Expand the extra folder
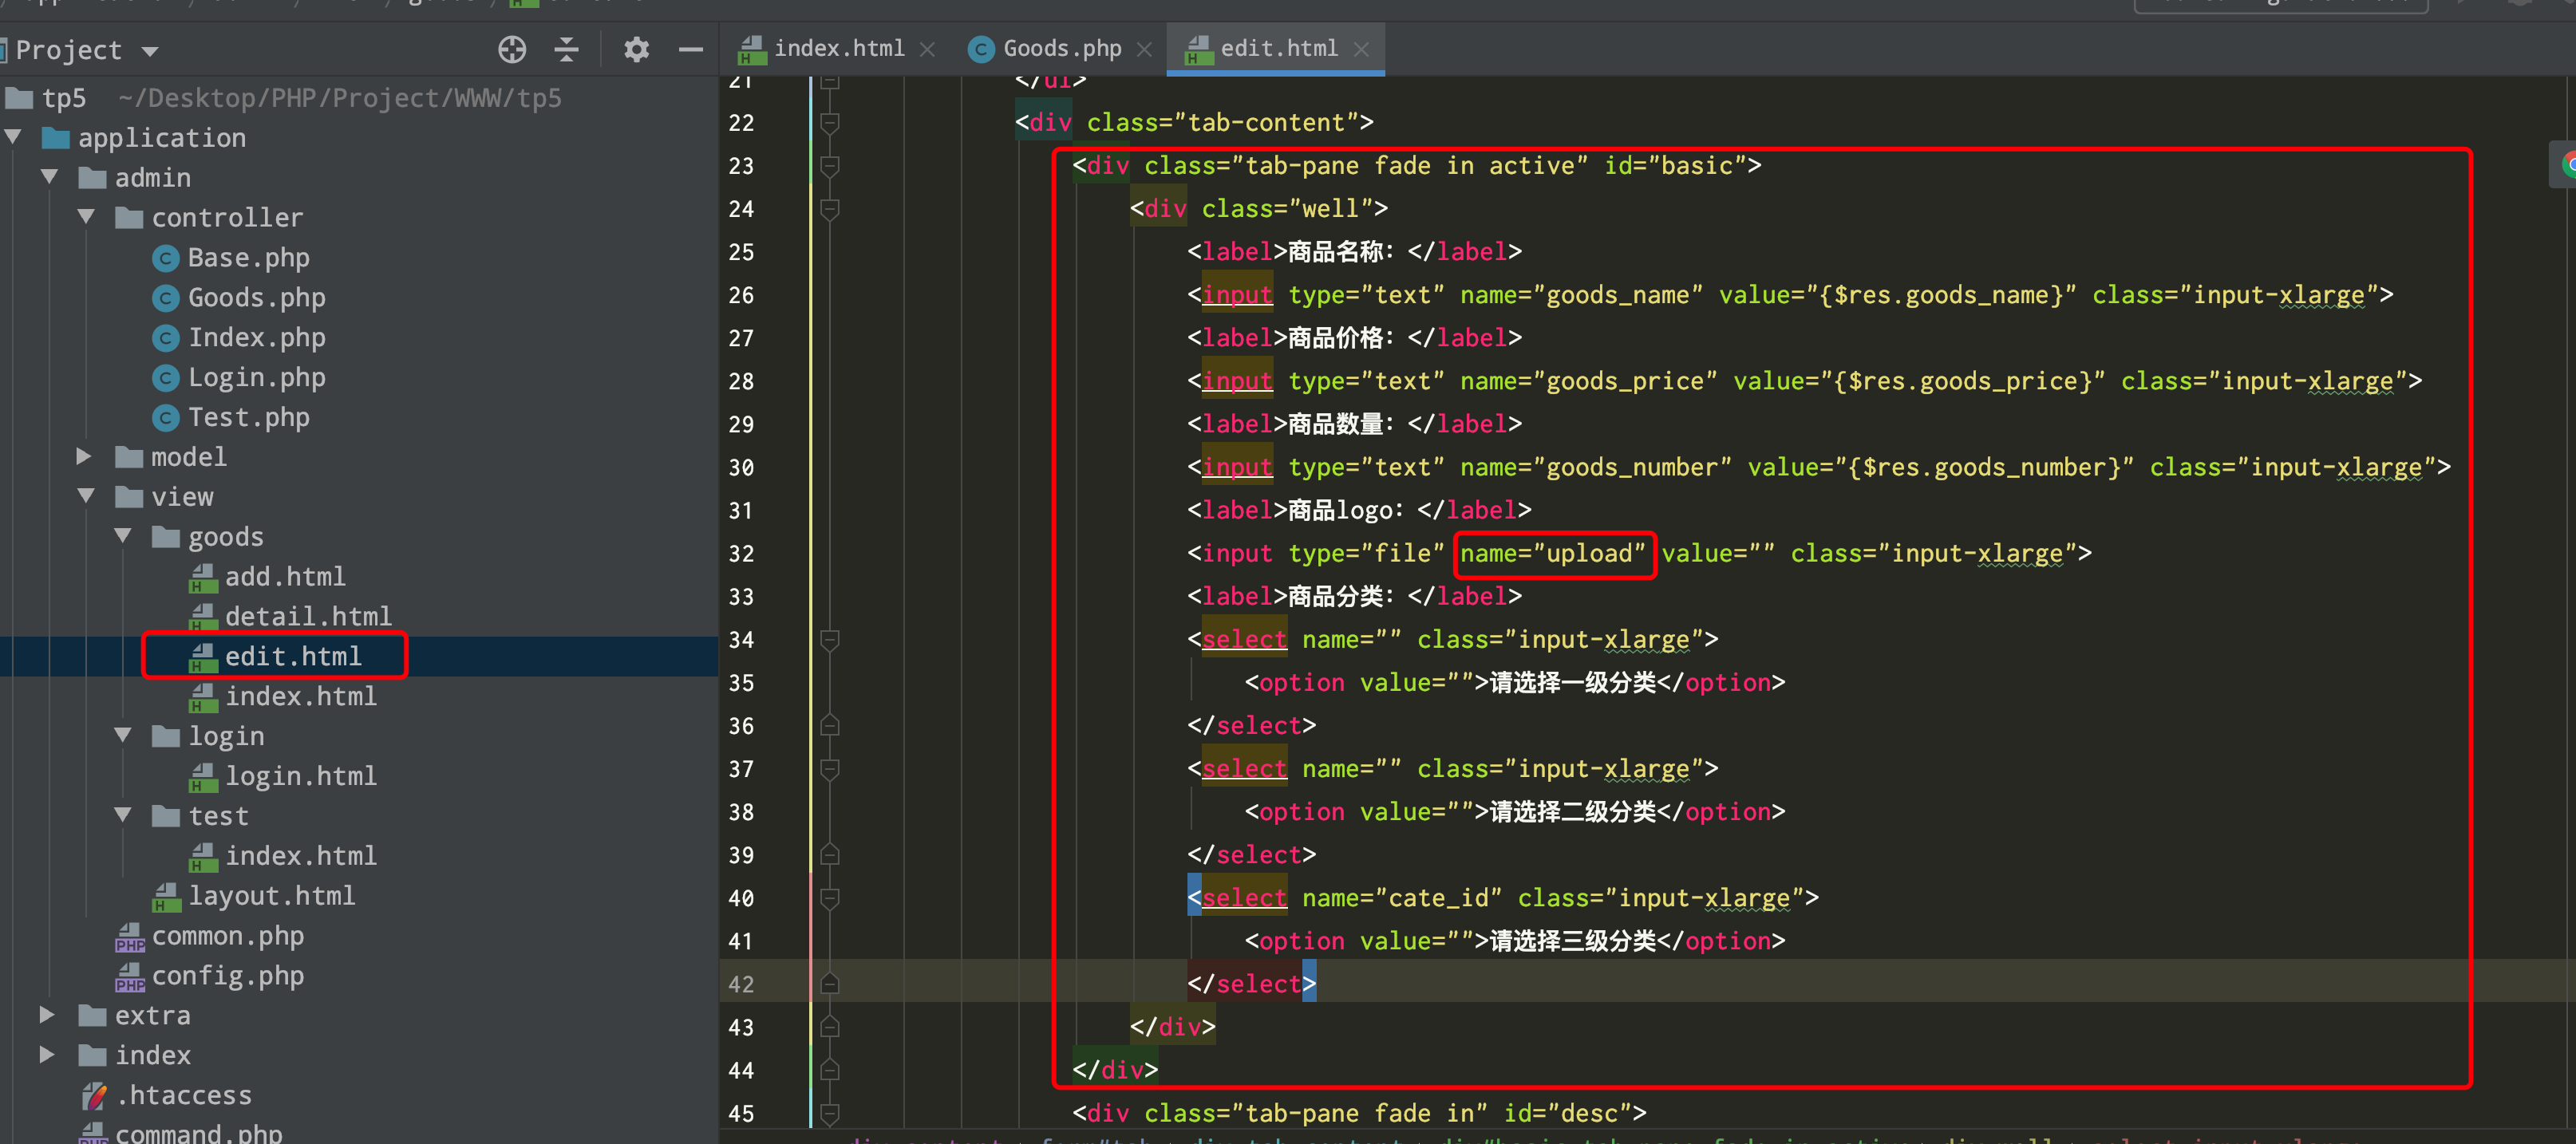The width and height of the screenshot is (2576, 1144). pos(47,1015)
